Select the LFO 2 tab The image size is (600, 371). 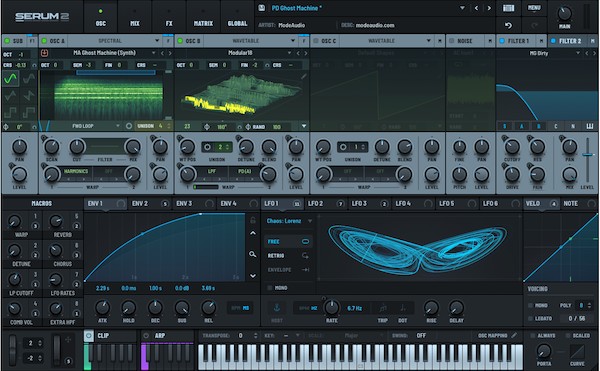(x=325, y=203)
